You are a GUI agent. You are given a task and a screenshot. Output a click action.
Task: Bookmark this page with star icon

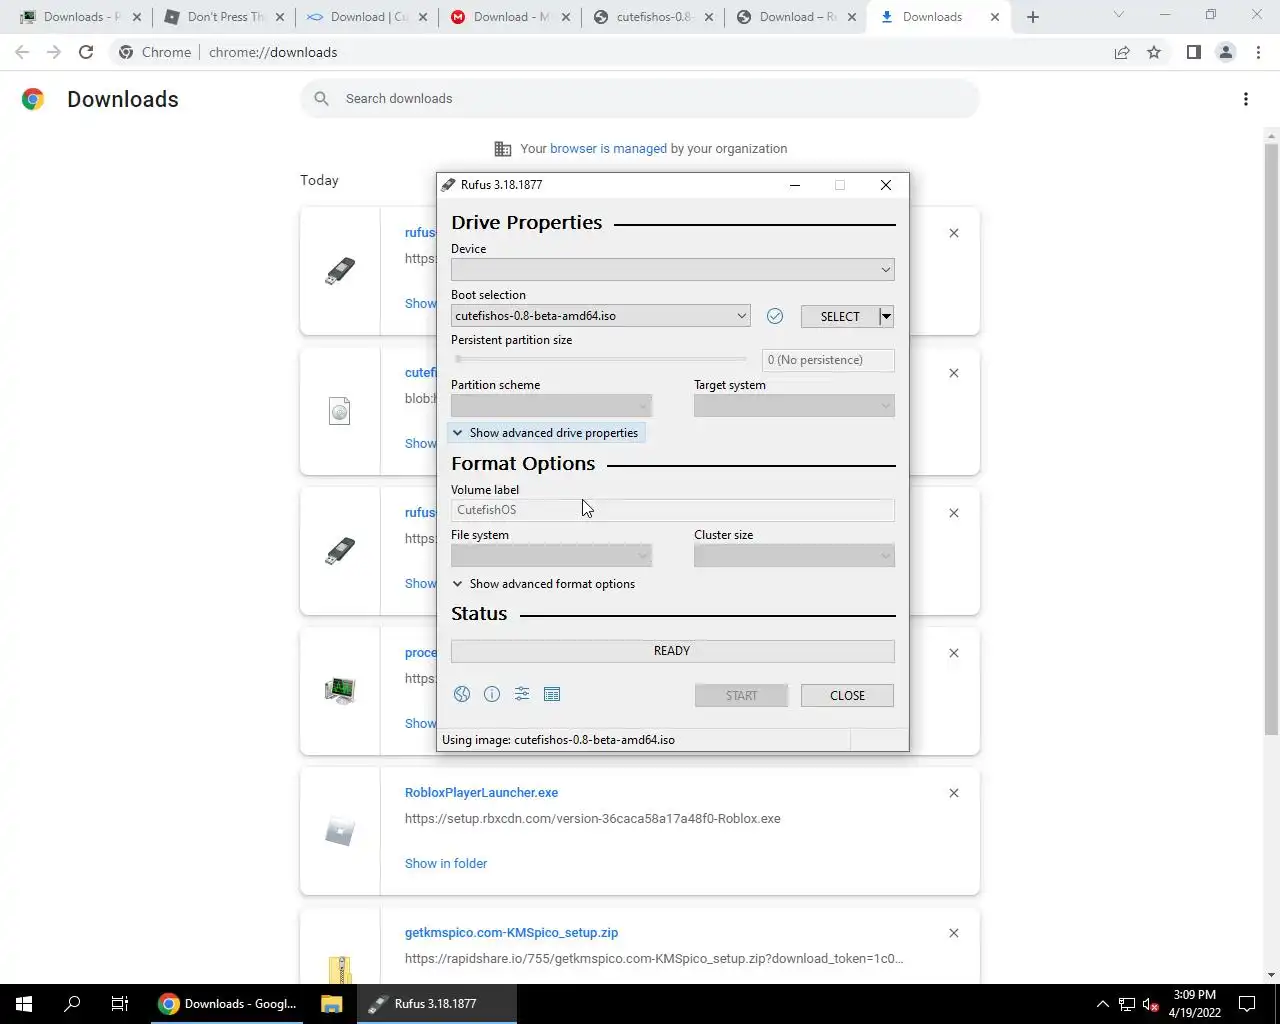1154,52
